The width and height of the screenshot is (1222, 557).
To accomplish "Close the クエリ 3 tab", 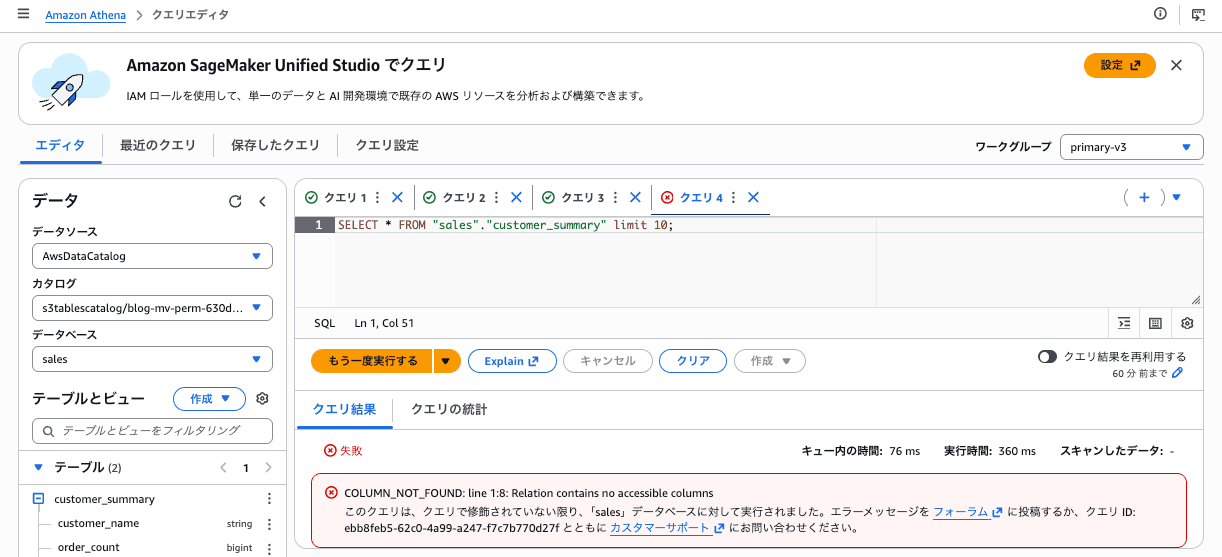I will [x=635, y=198].
